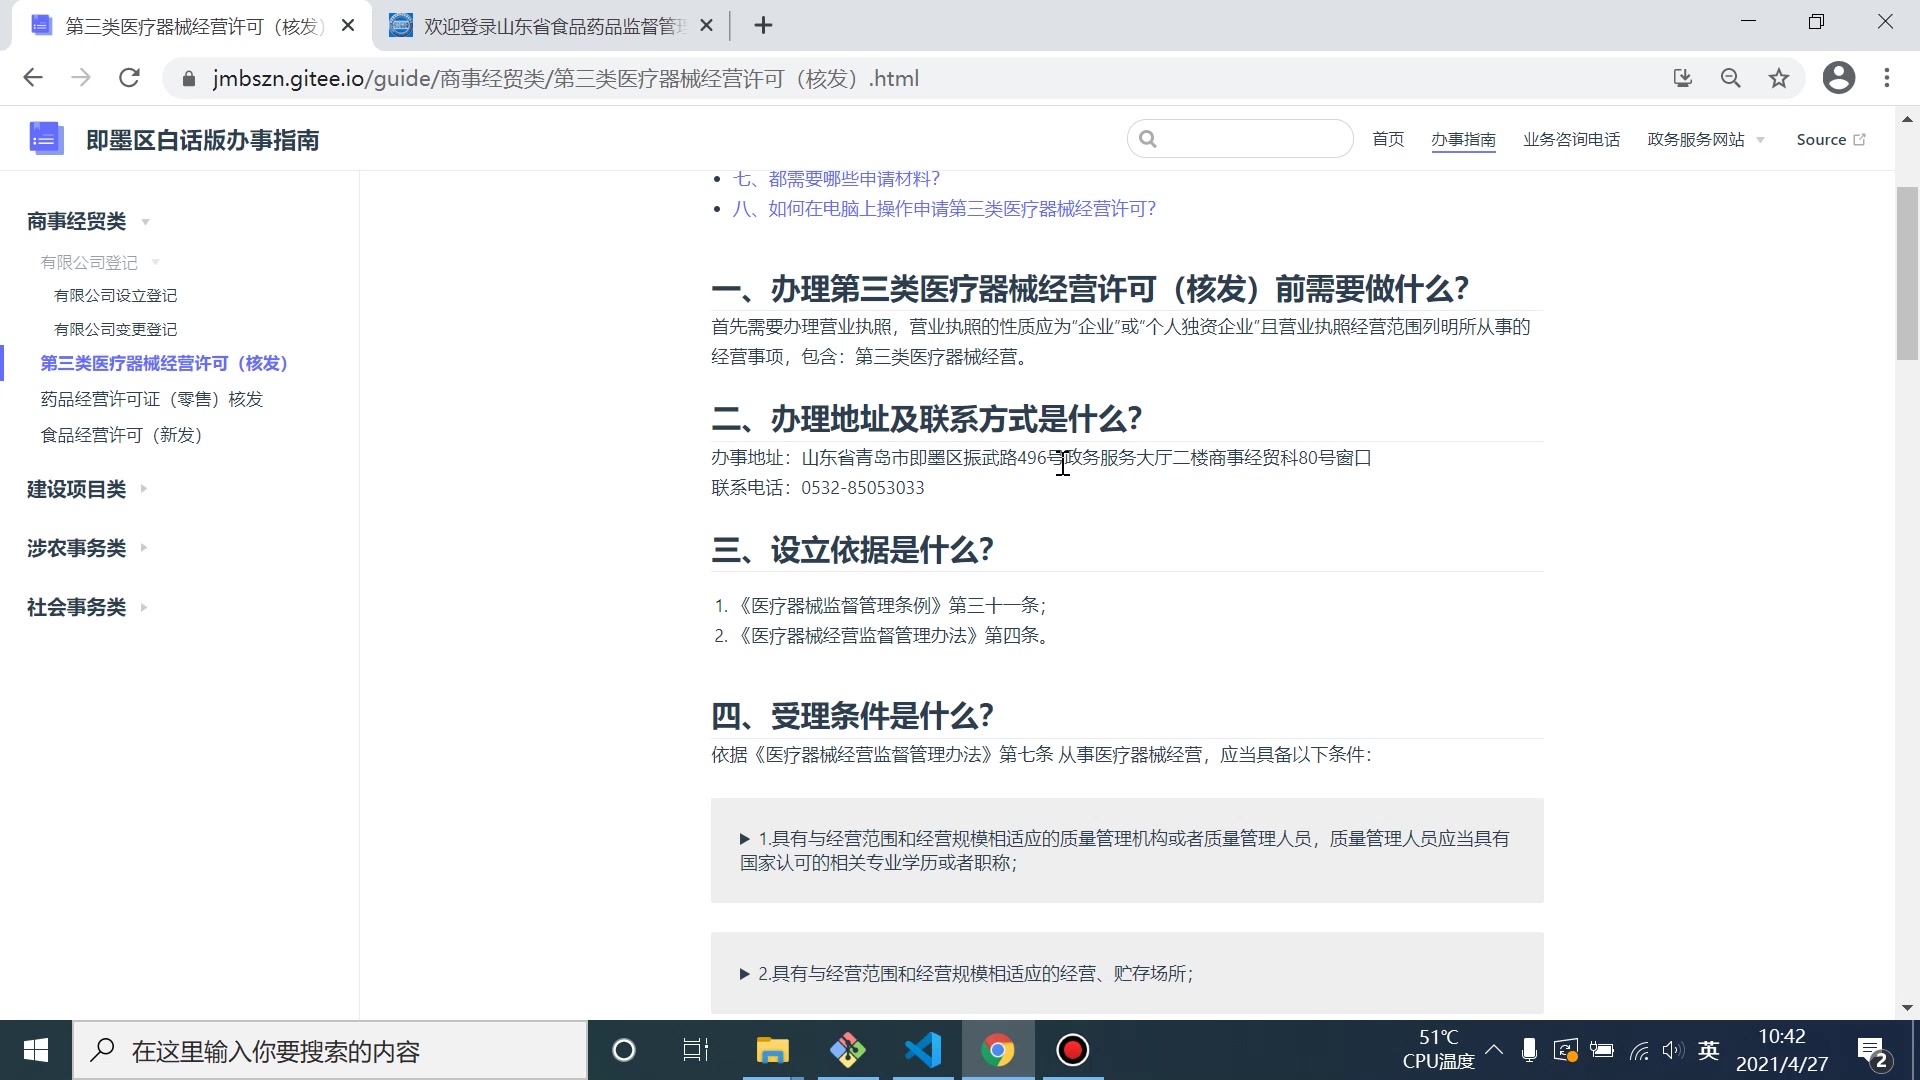Click the volume speaker tray icon
Screen dimensions: 1920x1080
tap(1673, 1051)
